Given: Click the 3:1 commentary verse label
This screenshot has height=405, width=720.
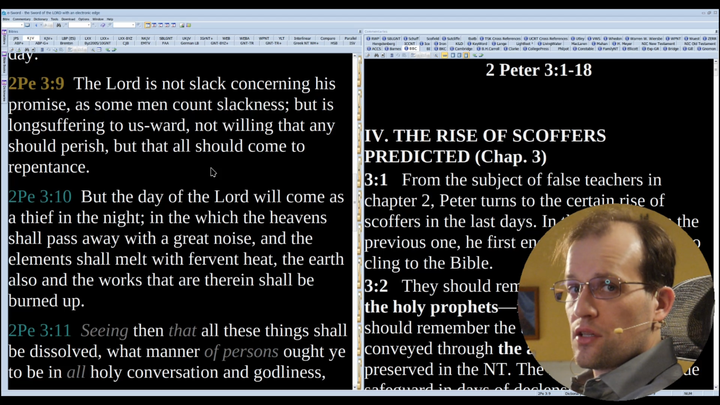Looking at the screenshot, I should (376, 180).
